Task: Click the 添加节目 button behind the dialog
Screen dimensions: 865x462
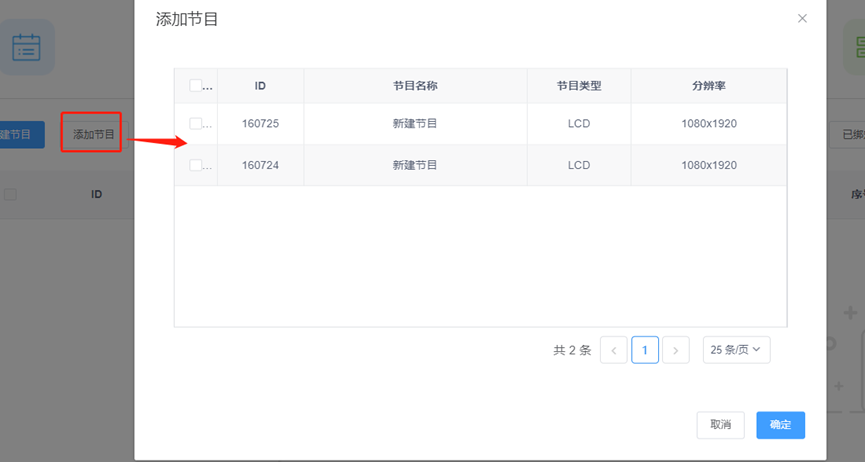Action: pyautogui.click(x=92, y=134)
